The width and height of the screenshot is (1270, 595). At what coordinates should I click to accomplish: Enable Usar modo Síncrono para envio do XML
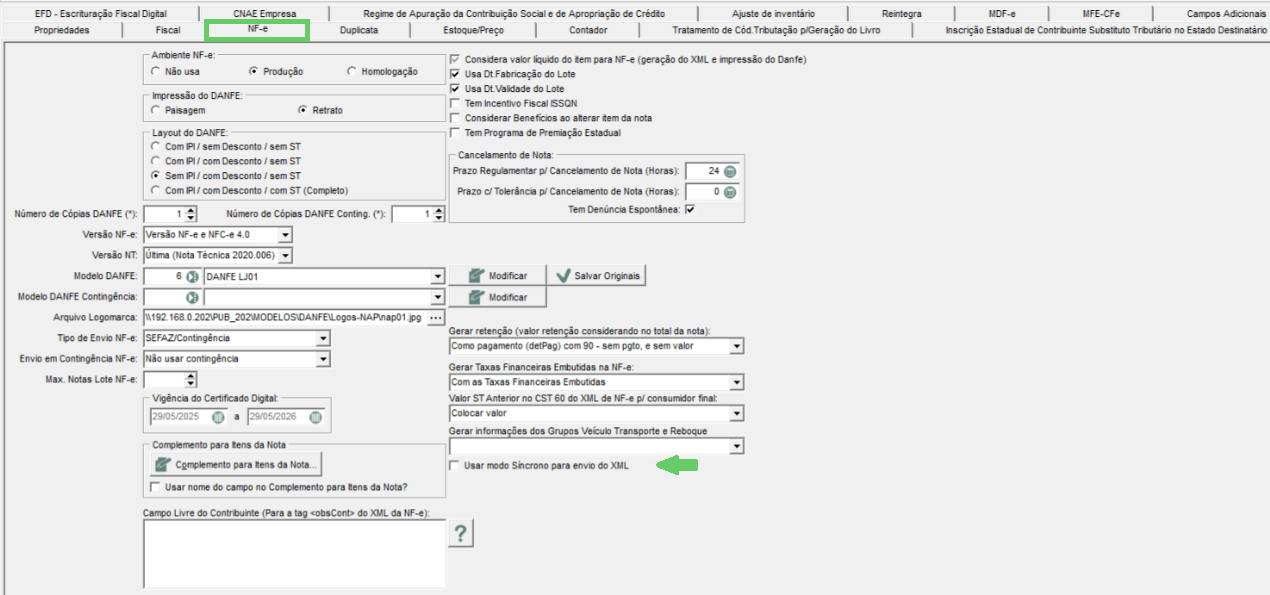[456, 466]
